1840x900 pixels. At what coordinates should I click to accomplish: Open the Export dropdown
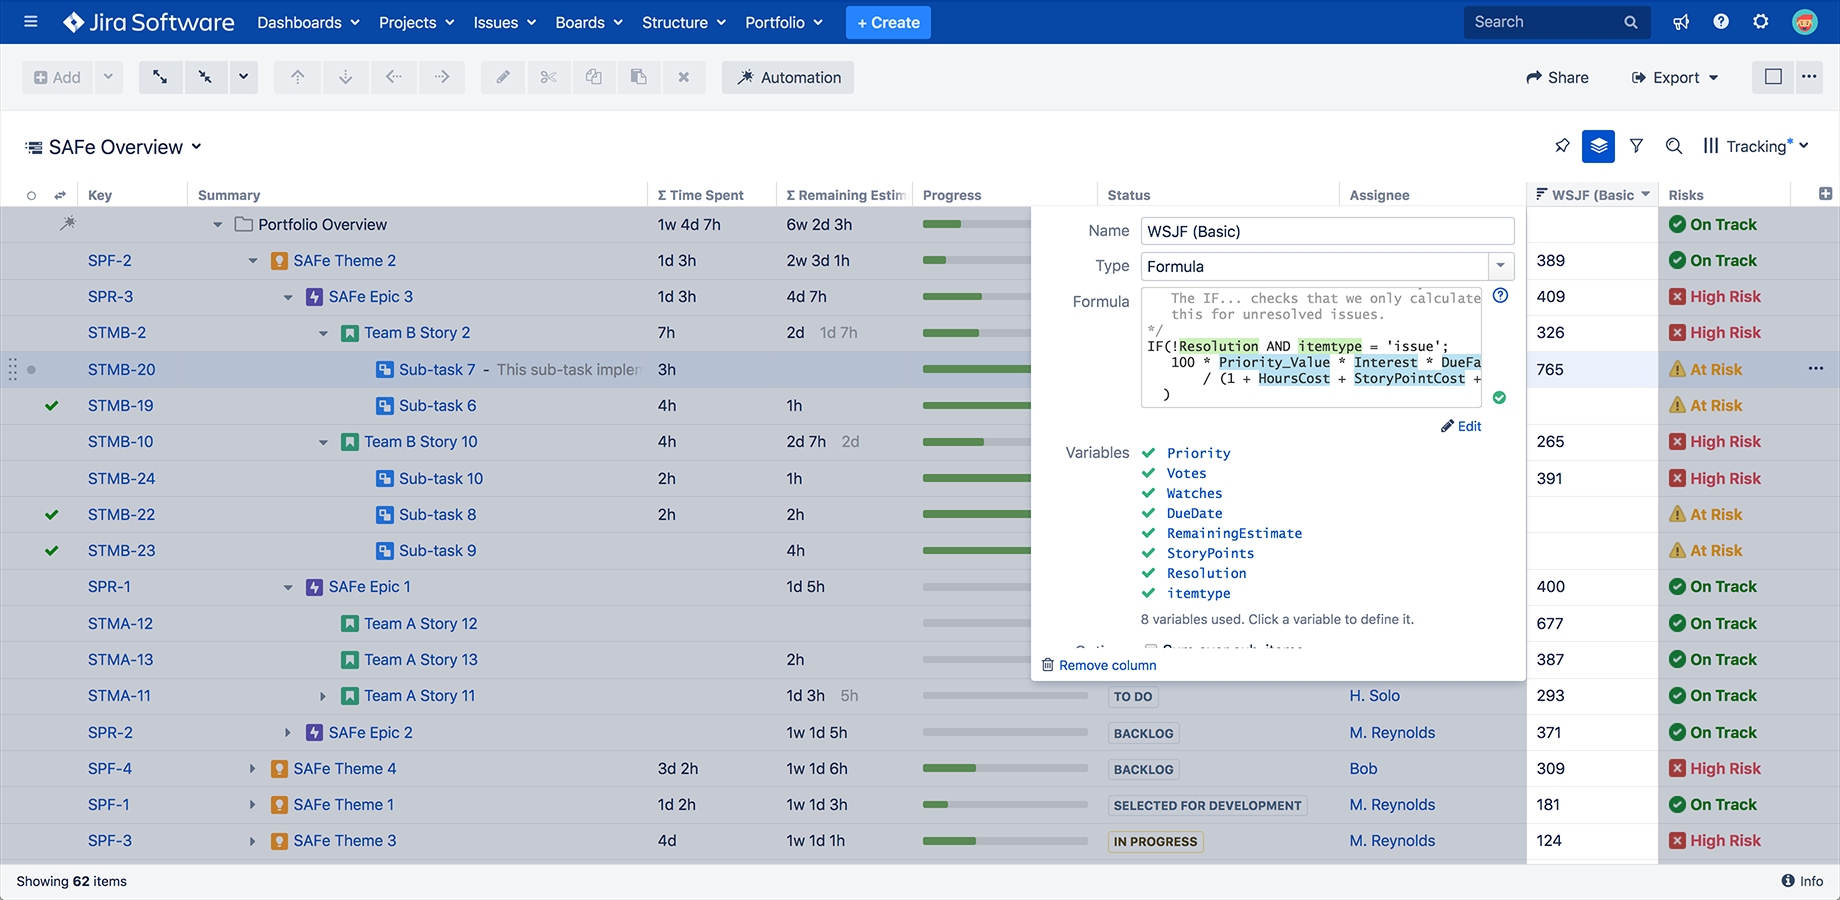coord(1675,77)
